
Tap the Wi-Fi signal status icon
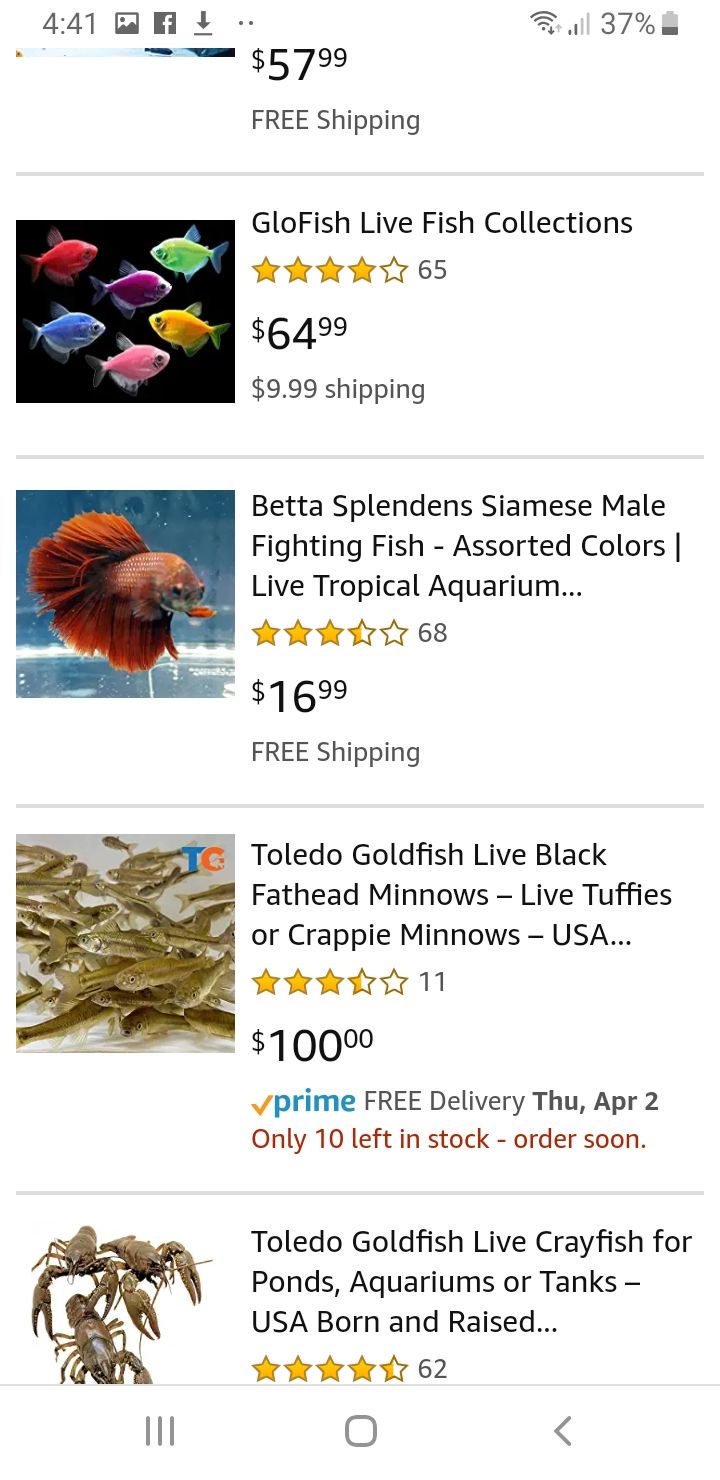pyautogui.click(x=545, y=23)
